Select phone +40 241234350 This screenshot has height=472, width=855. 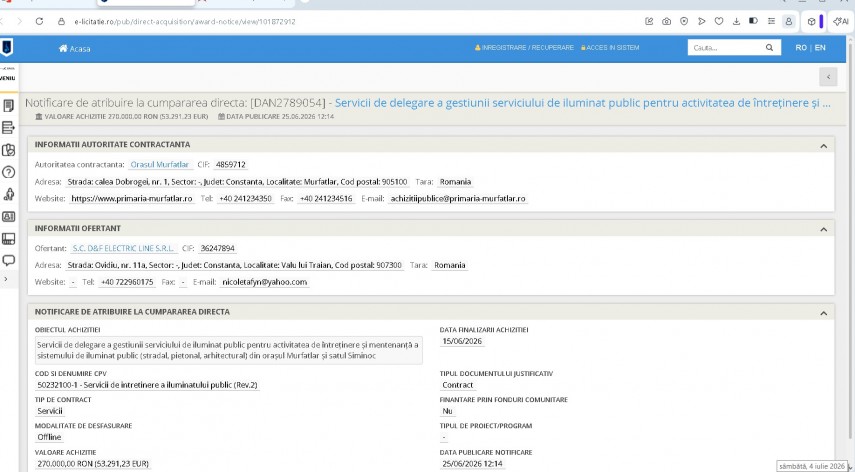tap(245, 198)
